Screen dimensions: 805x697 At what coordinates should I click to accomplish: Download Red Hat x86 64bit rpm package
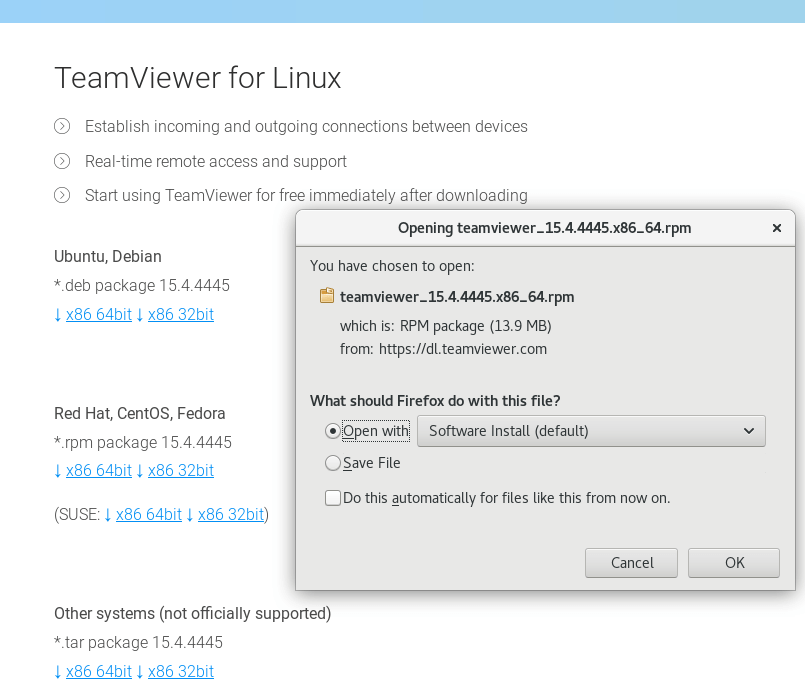point(98,470)
